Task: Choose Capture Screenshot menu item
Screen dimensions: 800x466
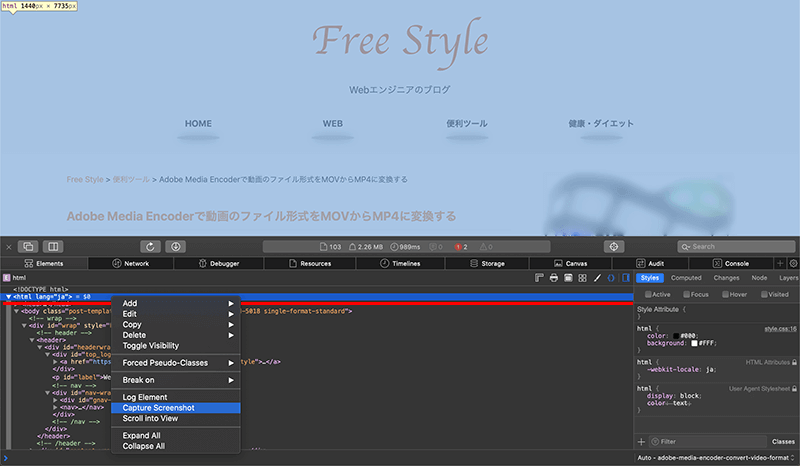Action: (x=176, y=408)
